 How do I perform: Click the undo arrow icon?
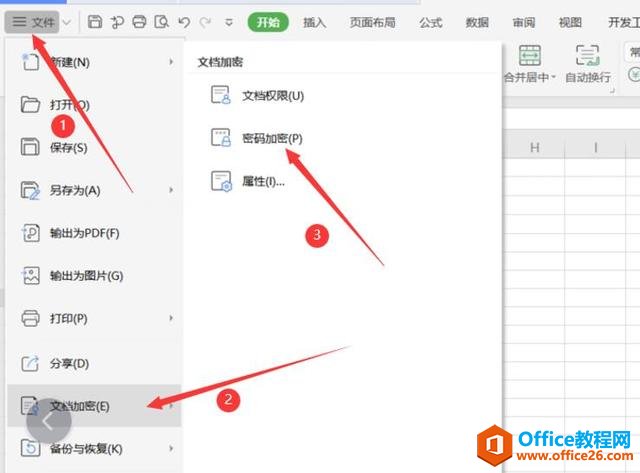coord(184,22)
